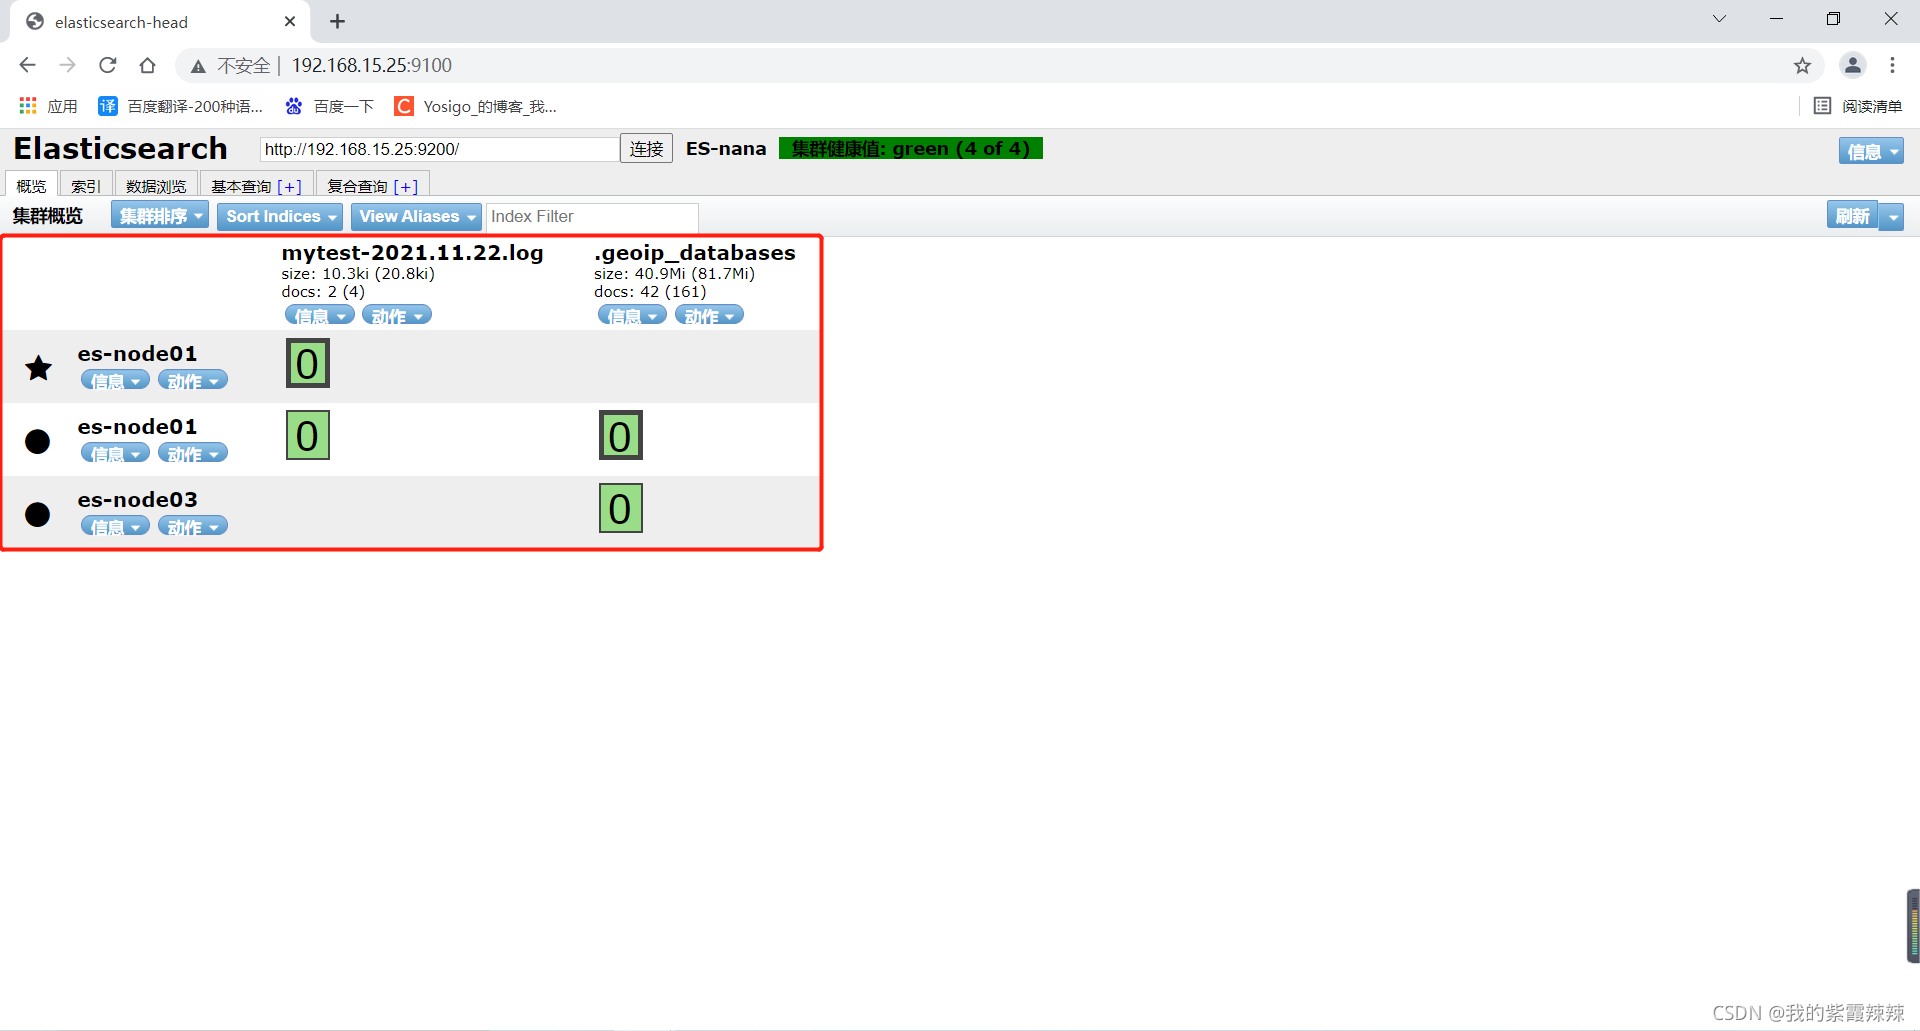Open 信息 menu of second es-node01 row
The width and height of the screenshot is (1920, 1031).
point(115,453)
